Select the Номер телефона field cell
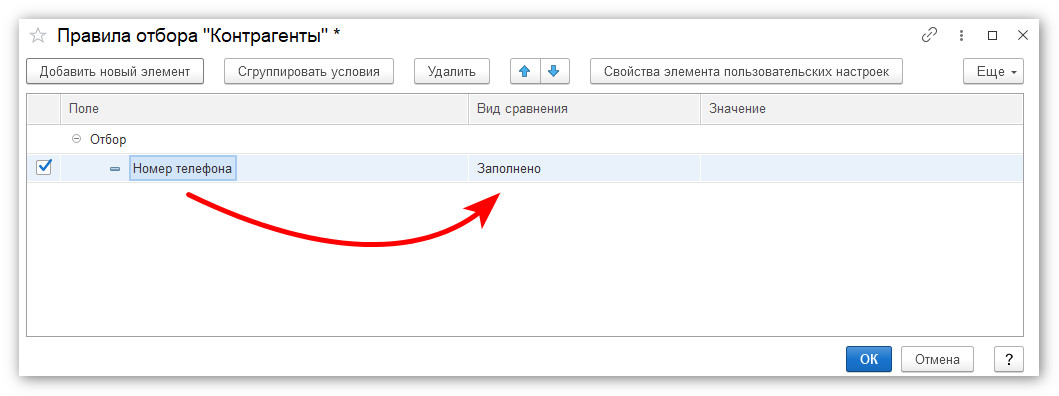1059x396 pixels. pos(182,169)
